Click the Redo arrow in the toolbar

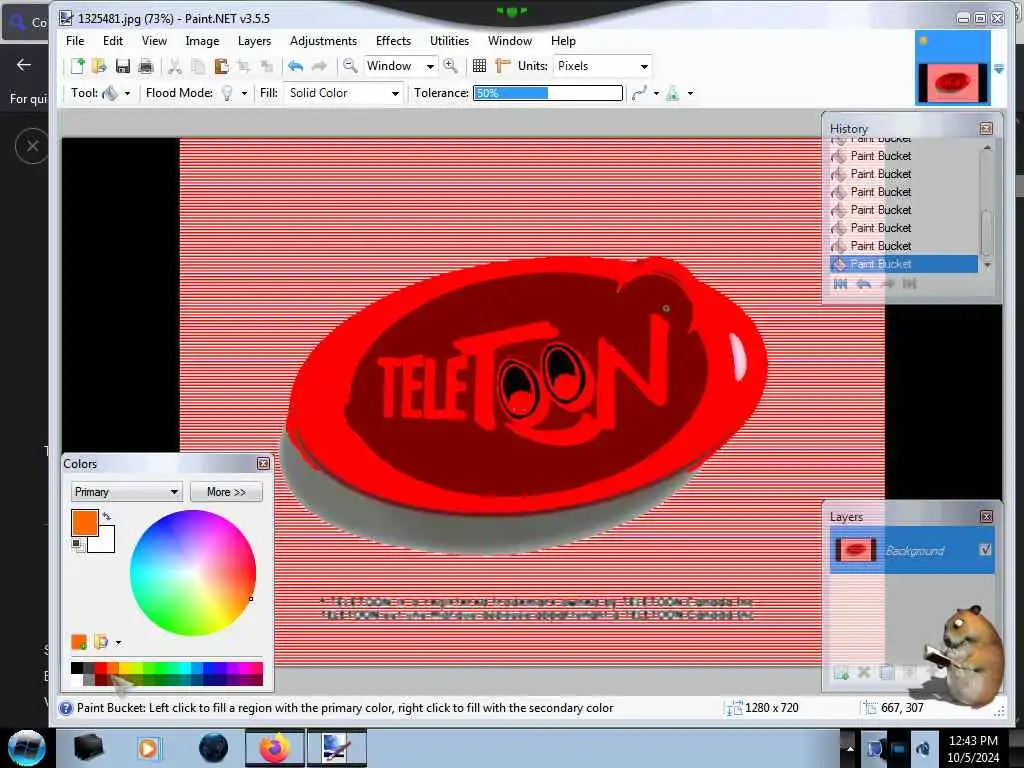pyautogui.click(x=319, y=66)
